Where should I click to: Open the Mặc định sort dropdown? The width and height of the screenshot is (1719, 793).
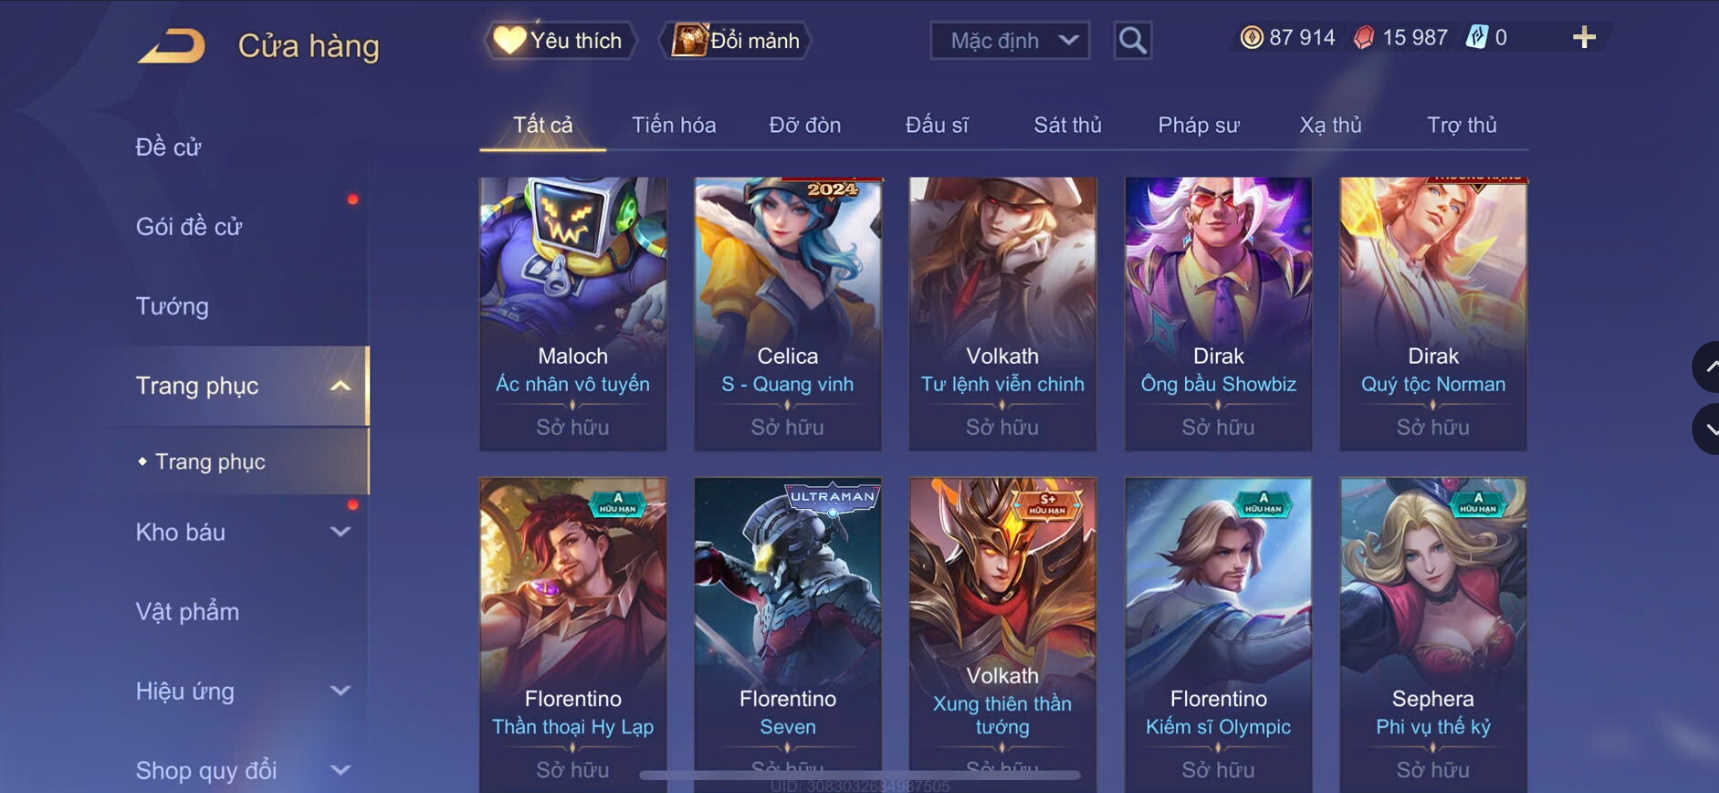click(x=1010, y=41)
